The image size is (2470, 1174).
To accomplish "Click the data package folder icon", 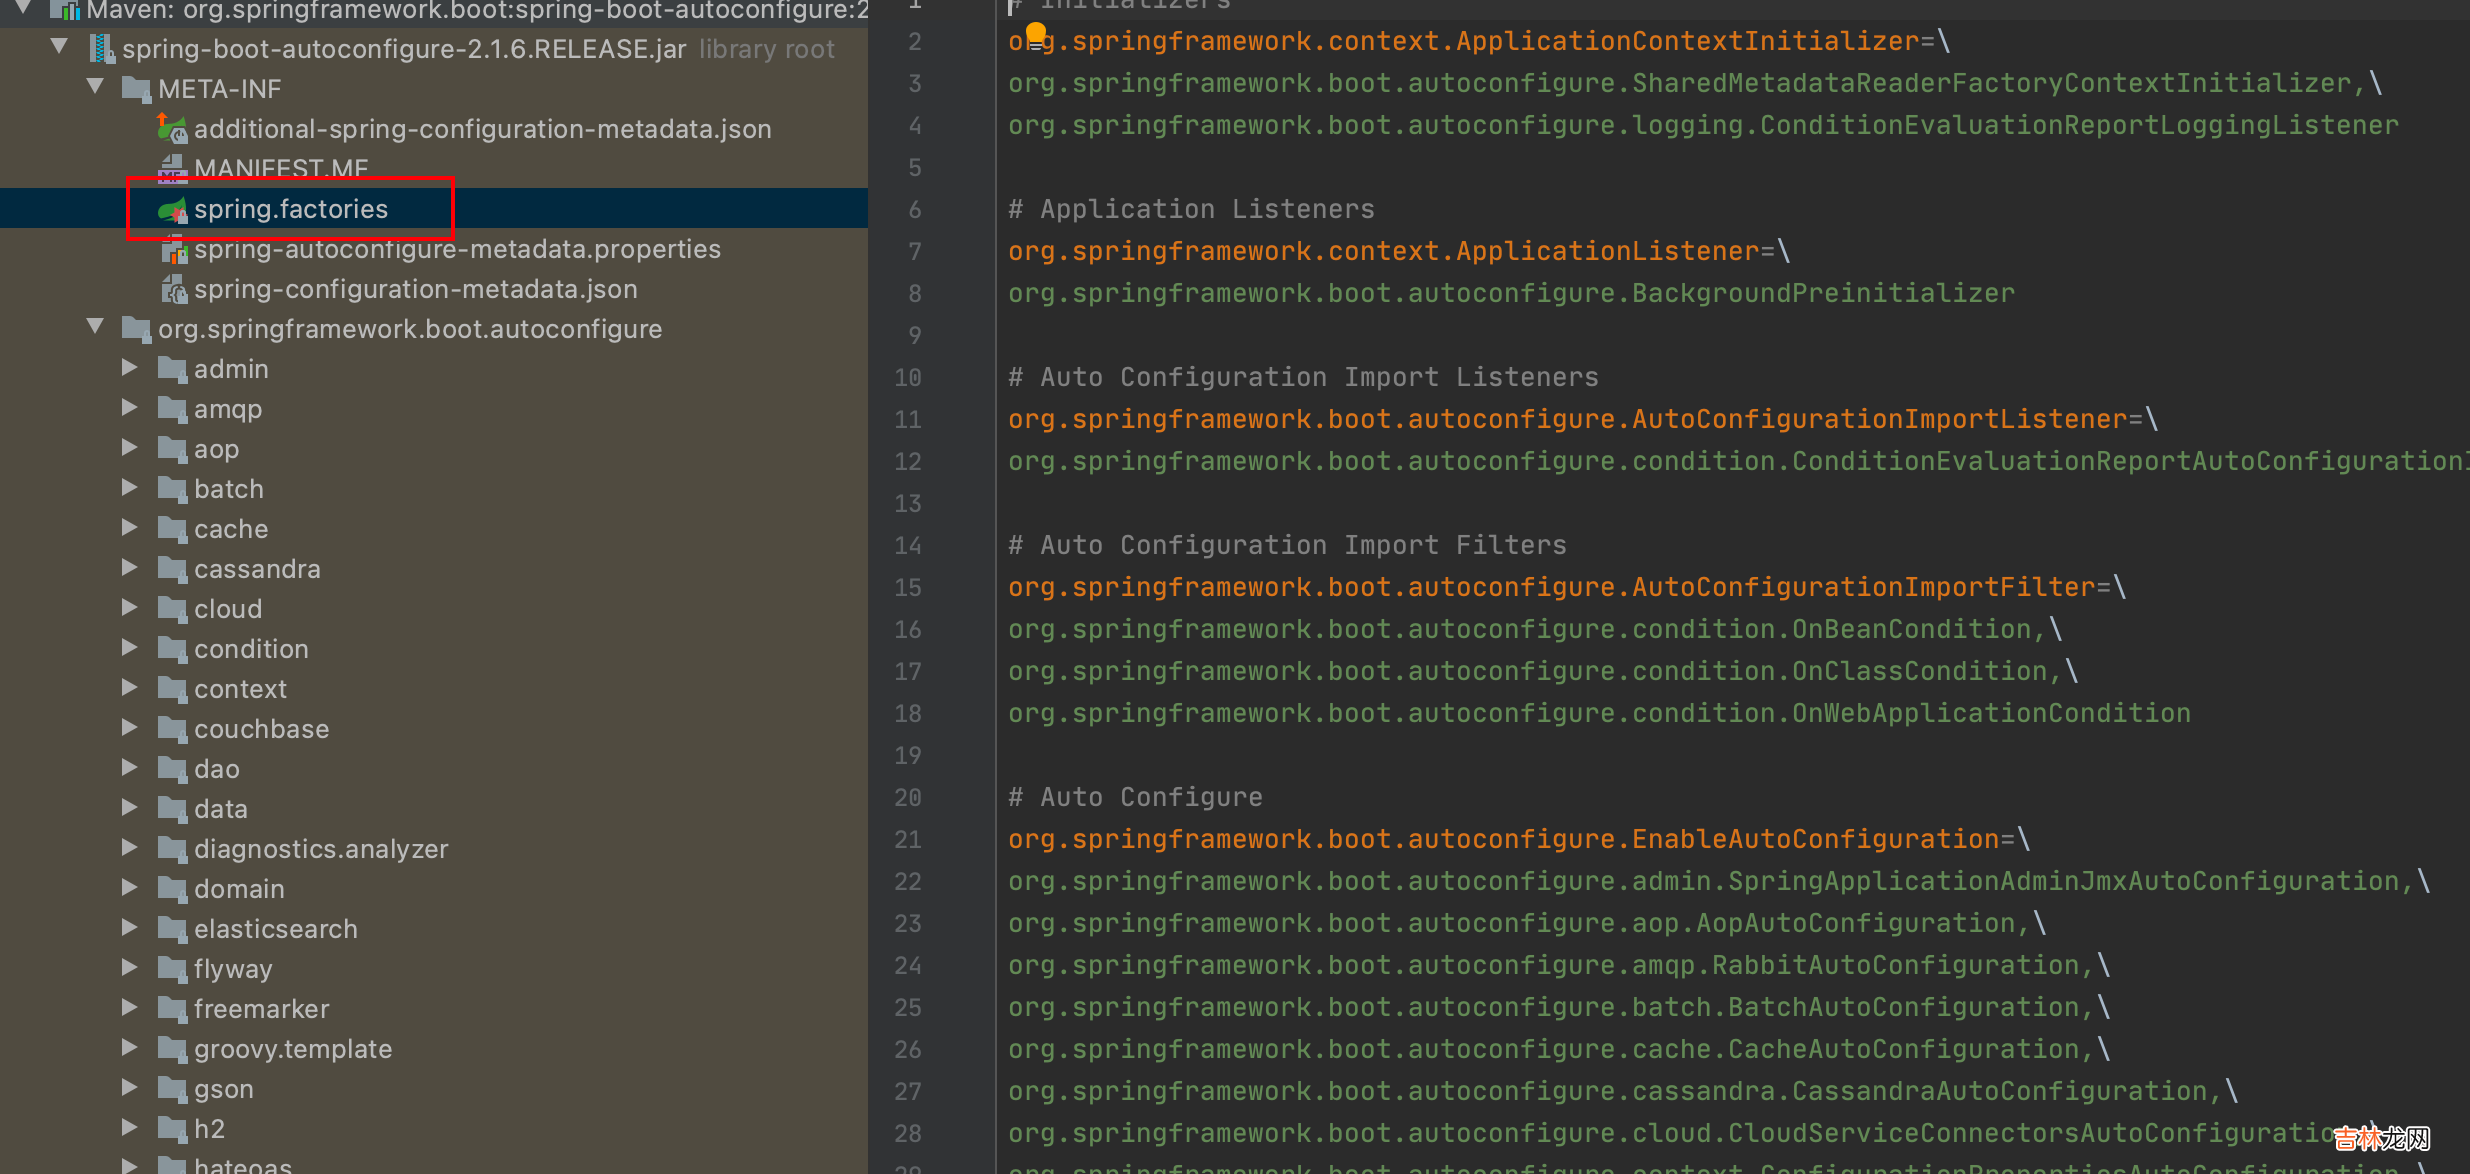I will click(x=172, y=809).
